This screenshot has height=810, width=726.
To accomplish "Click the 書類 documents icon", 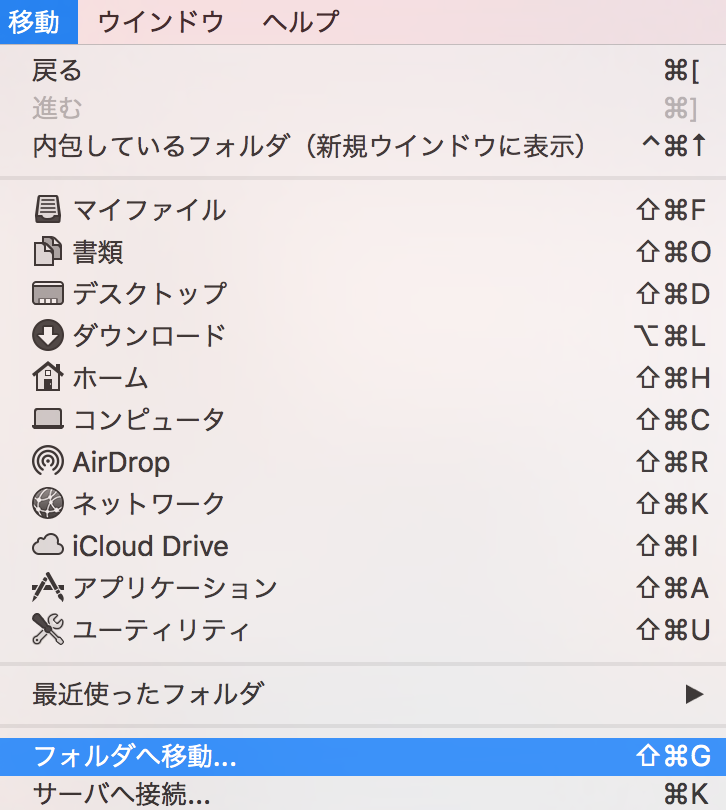I will 47,252.
